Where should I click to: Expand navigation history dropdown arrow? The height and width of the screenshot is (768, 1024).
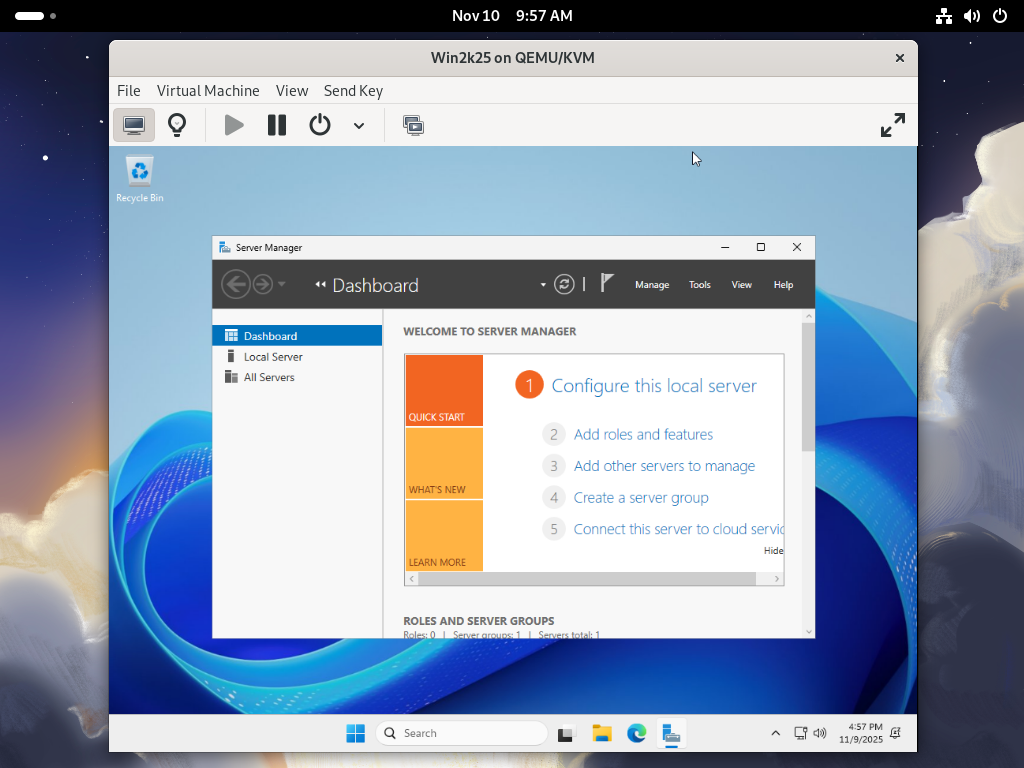coord(282,284)
